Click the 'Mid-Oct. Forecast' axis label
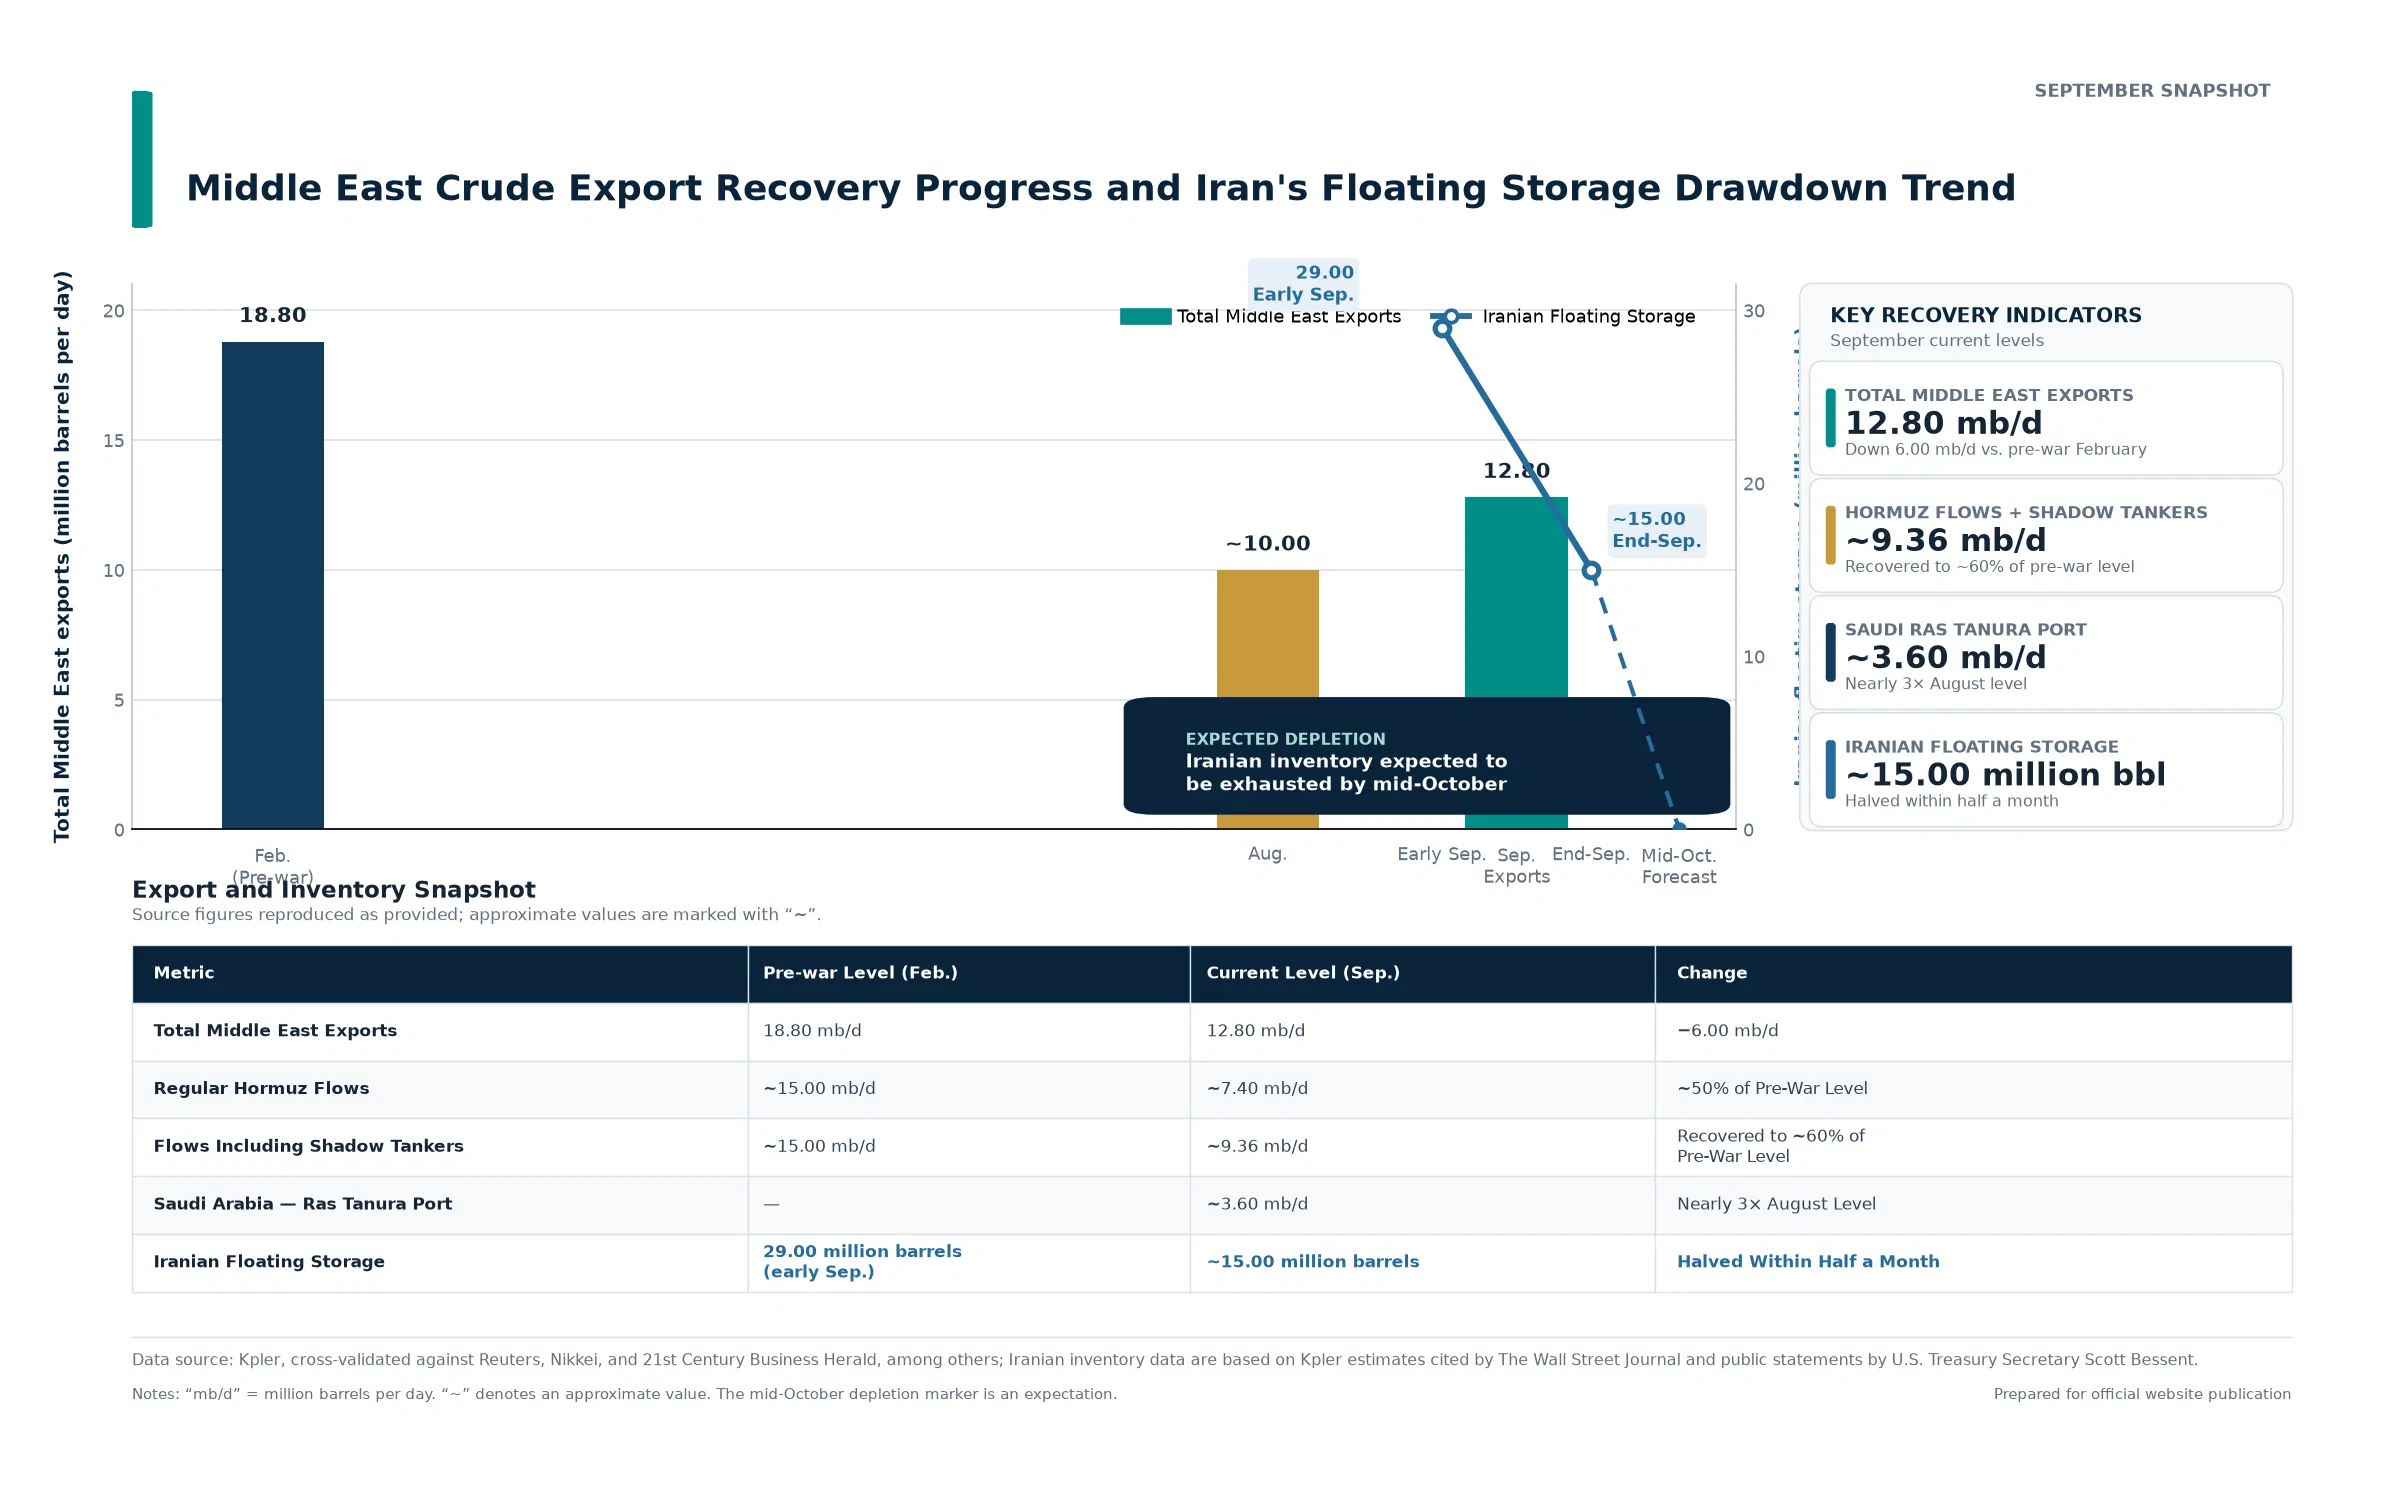 [1679, 866]
